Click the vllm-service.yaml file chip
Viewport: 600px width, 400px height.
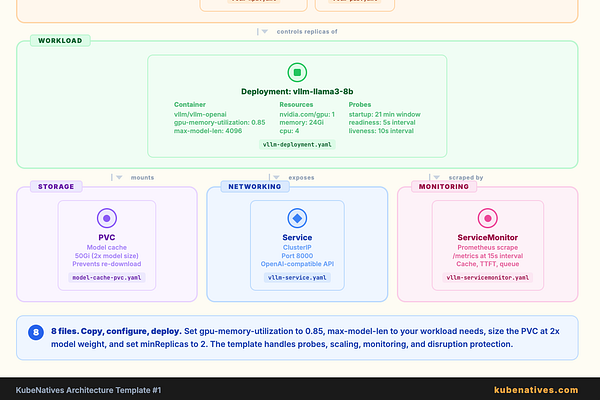297,278
